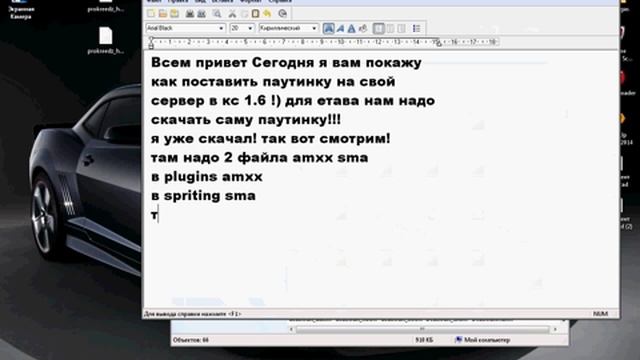Click the Экранная Камера desktop icon
The height and width of the screenshot is (360, 640).
tap(21, 10)
